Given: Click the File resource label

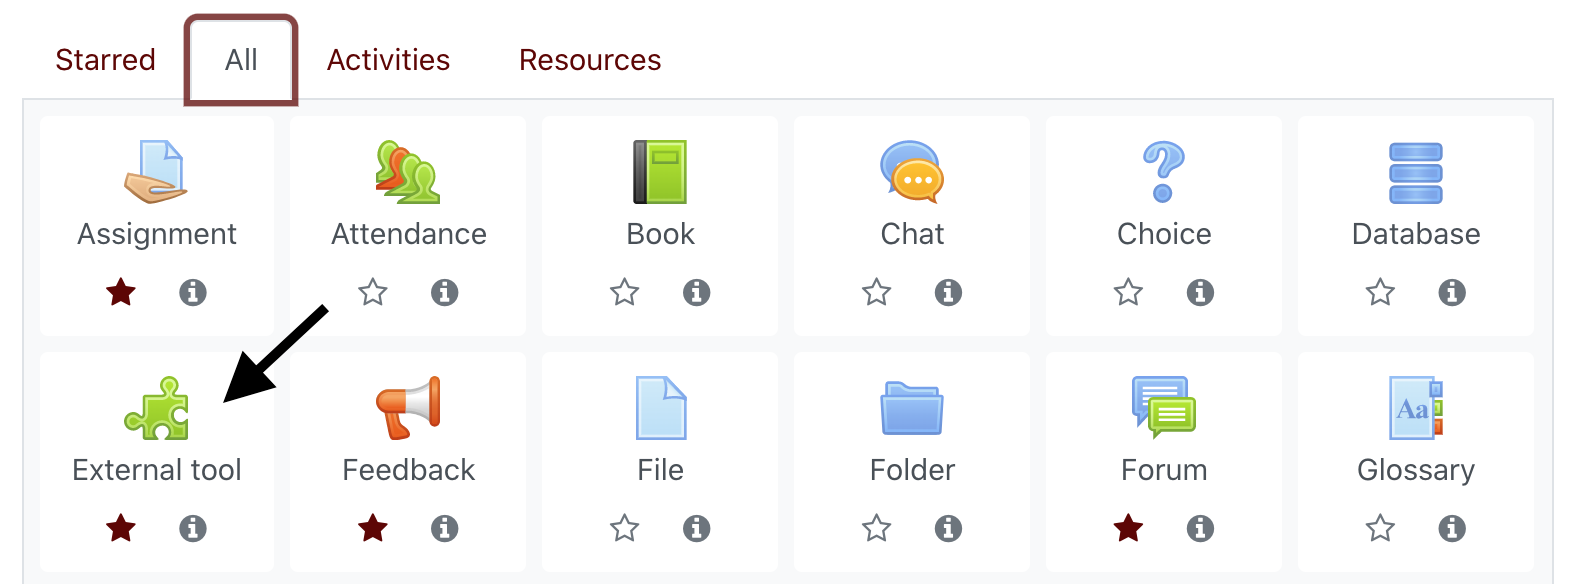Looking at the screenshot, I should (x=660, y=470).
